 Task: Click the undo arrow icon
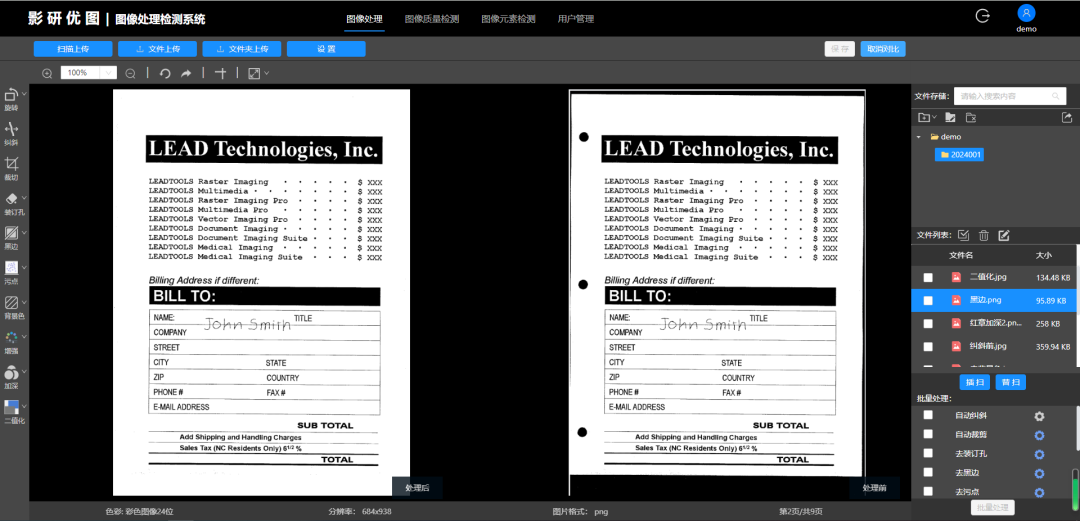point(165,73)
